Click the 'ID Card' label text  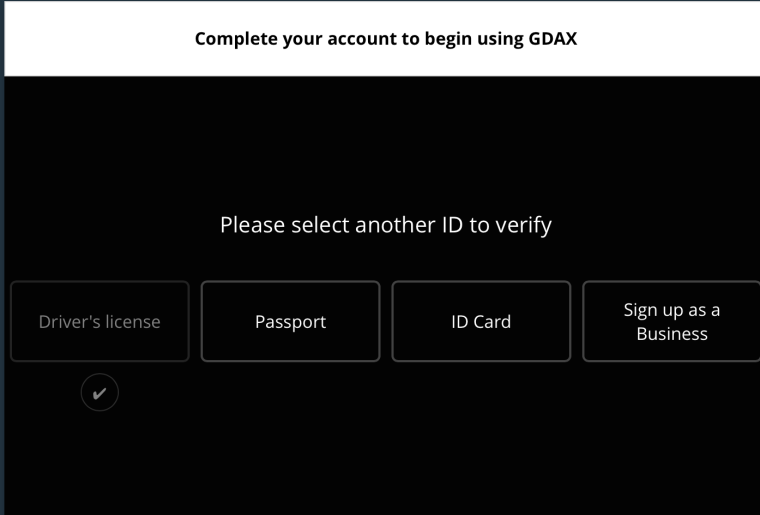tap(481, 322)
